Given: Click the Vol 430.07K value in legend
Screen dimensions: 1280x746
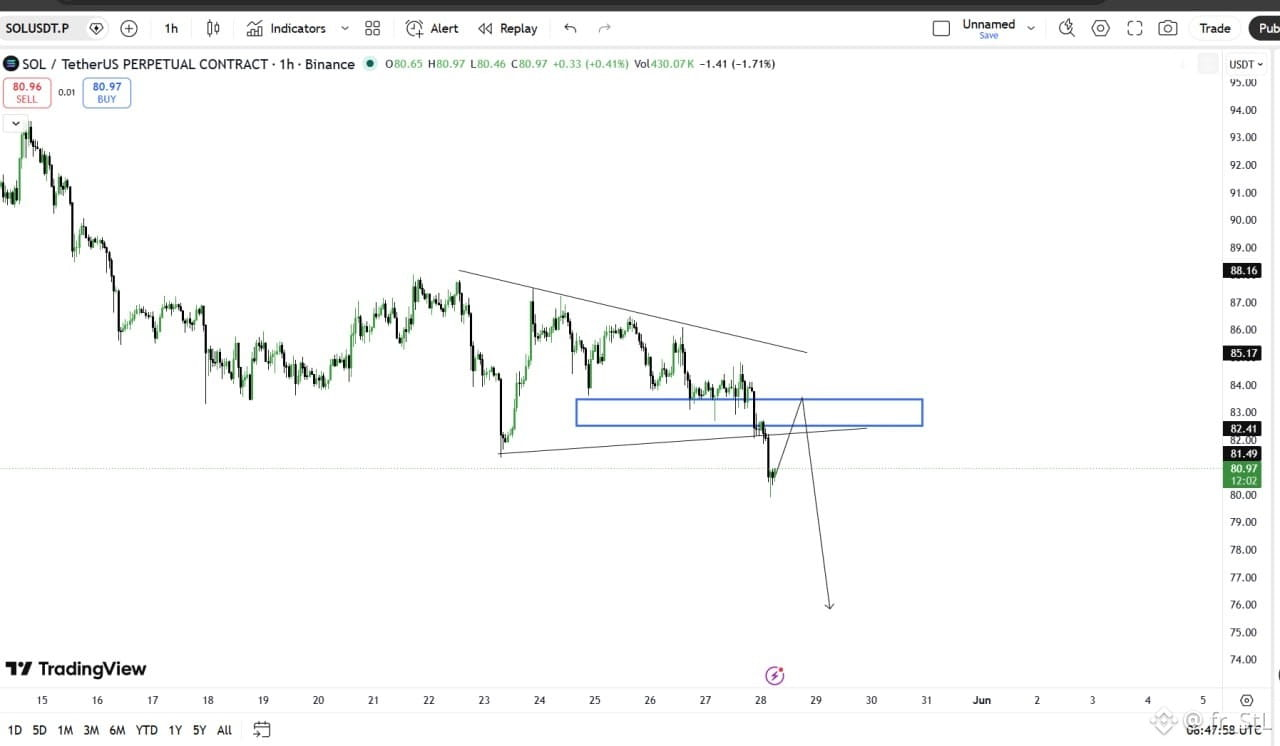Looking at the screenshot, I should (665, 64).
